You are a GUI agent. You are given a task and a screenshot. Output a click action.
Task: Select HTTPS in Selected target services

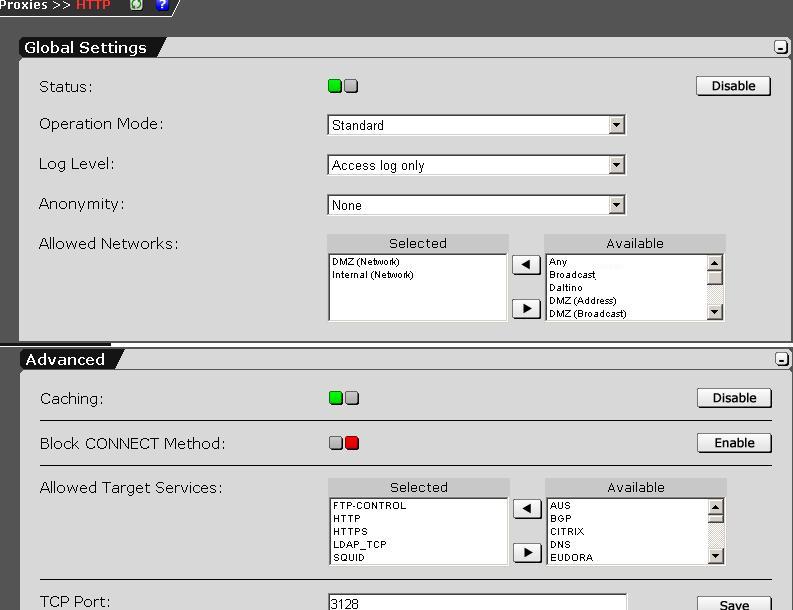point(350,532)
